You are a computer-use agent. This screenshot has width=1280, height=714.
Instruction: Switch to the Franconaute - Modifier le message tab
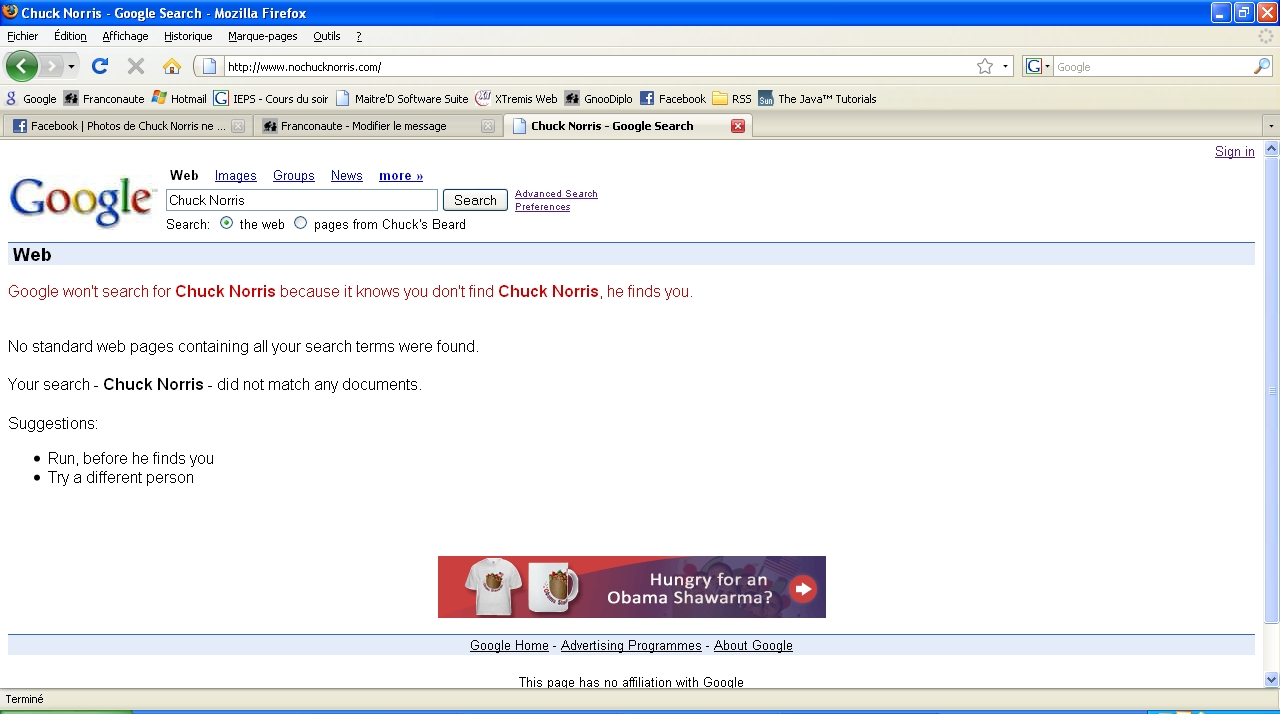point(377,126)
